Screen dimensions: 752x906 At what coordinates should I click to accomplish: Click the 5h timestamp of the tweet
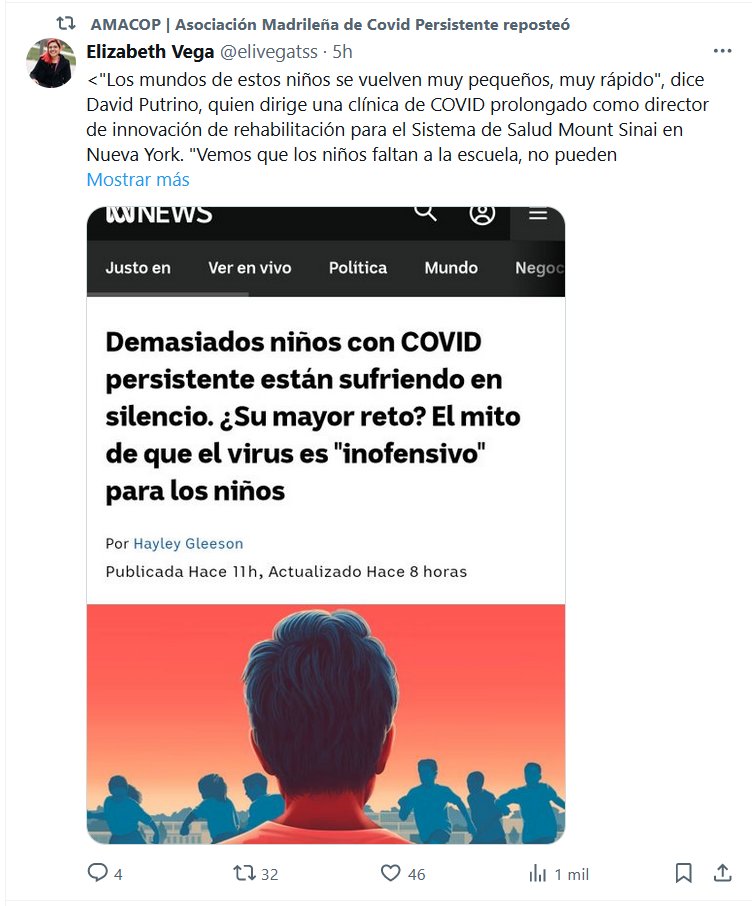[342, 51]
